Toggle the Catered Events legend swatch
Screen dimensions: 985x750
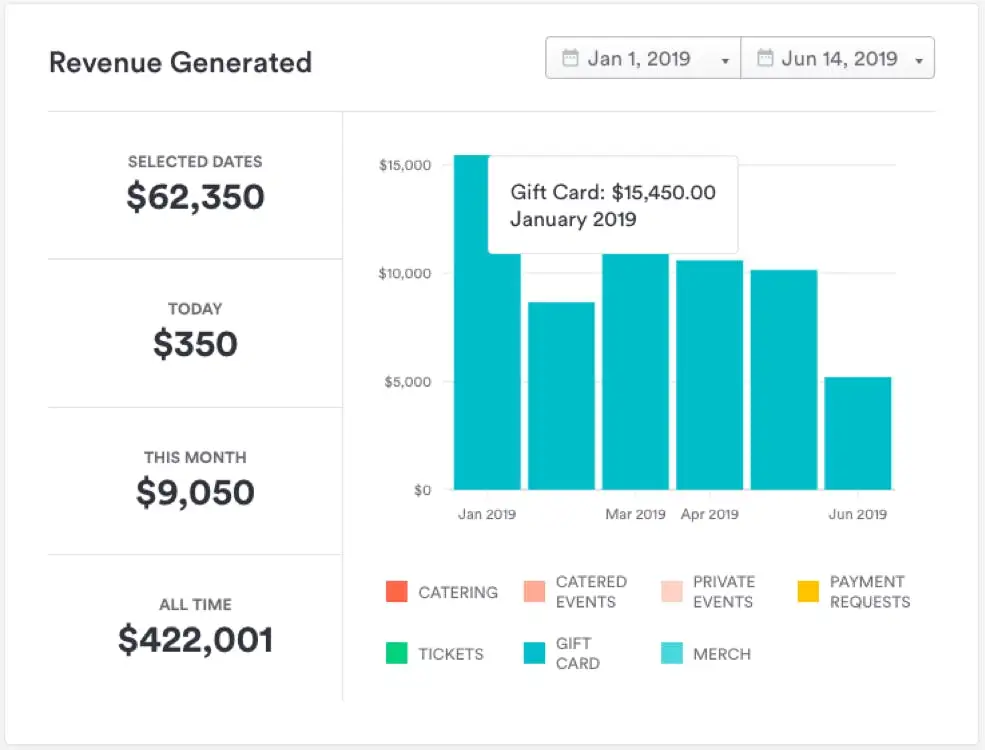click(x=535, y=592)
